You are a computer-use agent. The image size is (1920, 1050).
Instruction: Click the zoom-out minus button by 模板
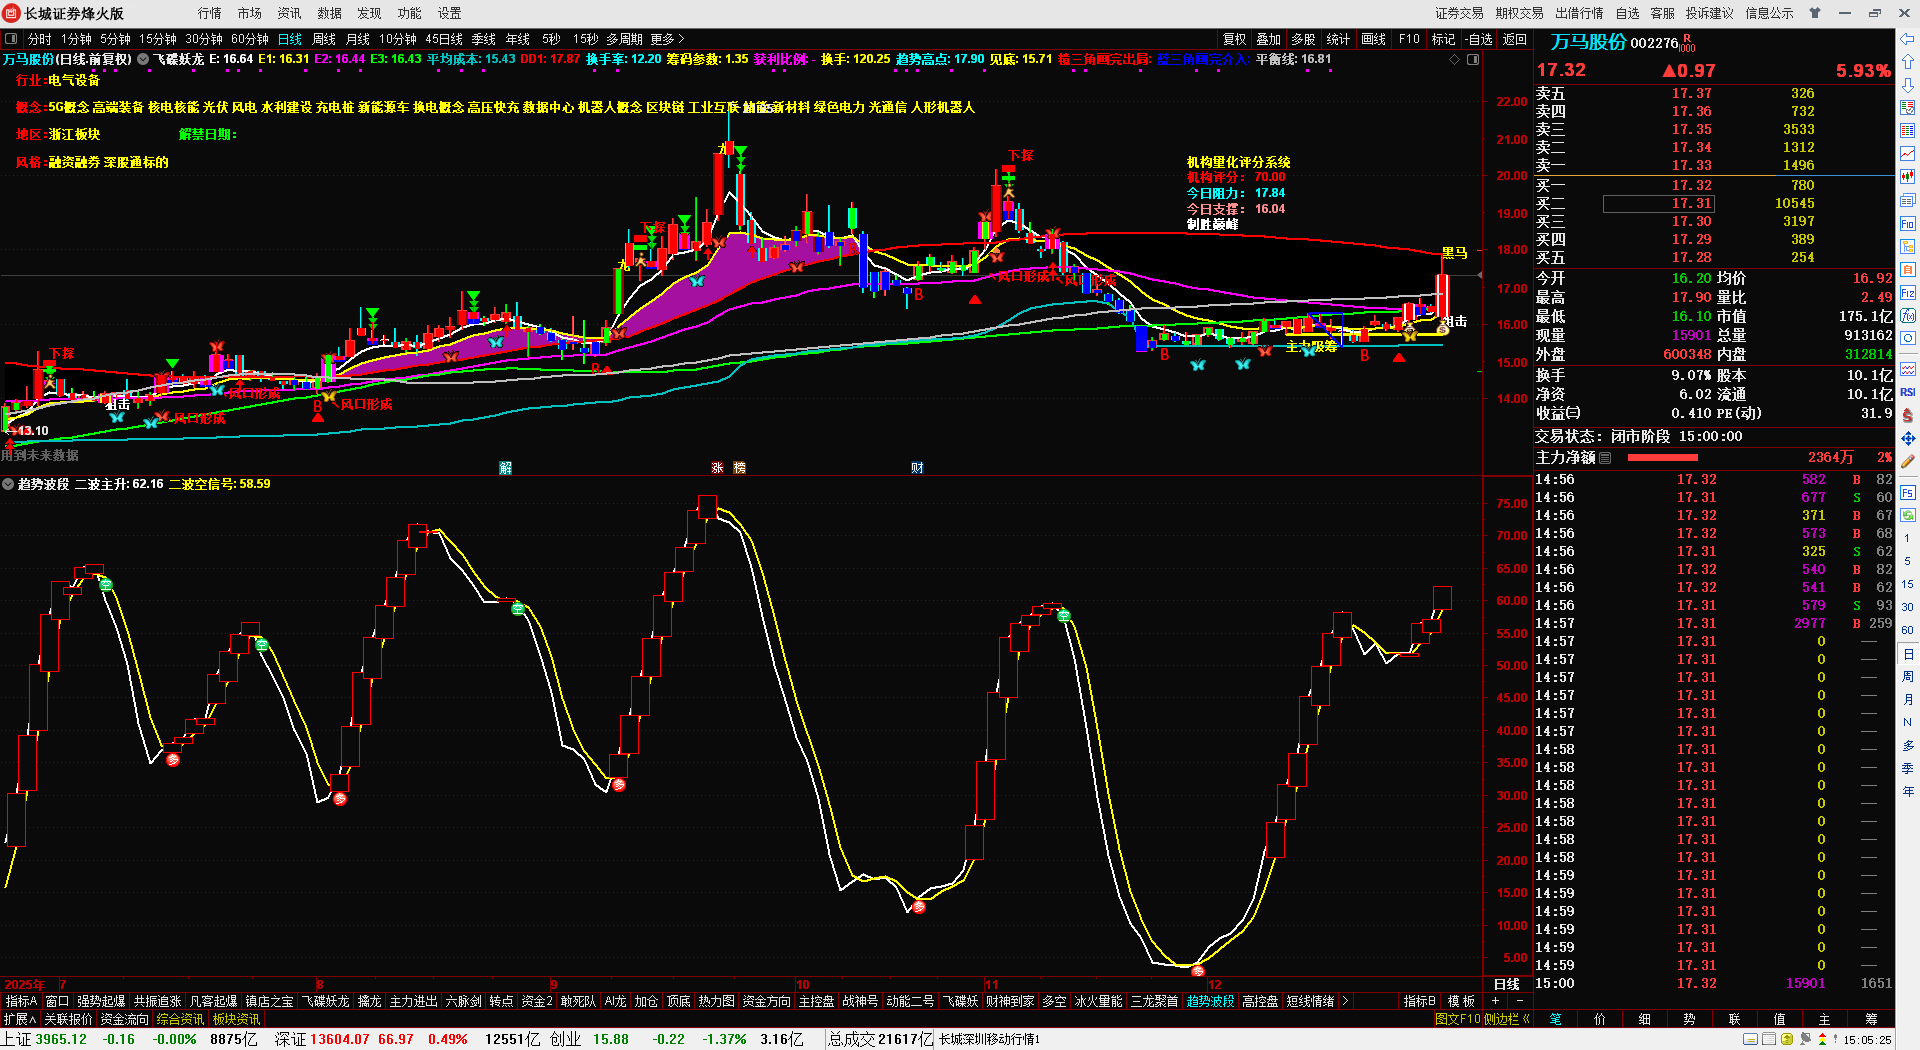pos(1520,1001)
